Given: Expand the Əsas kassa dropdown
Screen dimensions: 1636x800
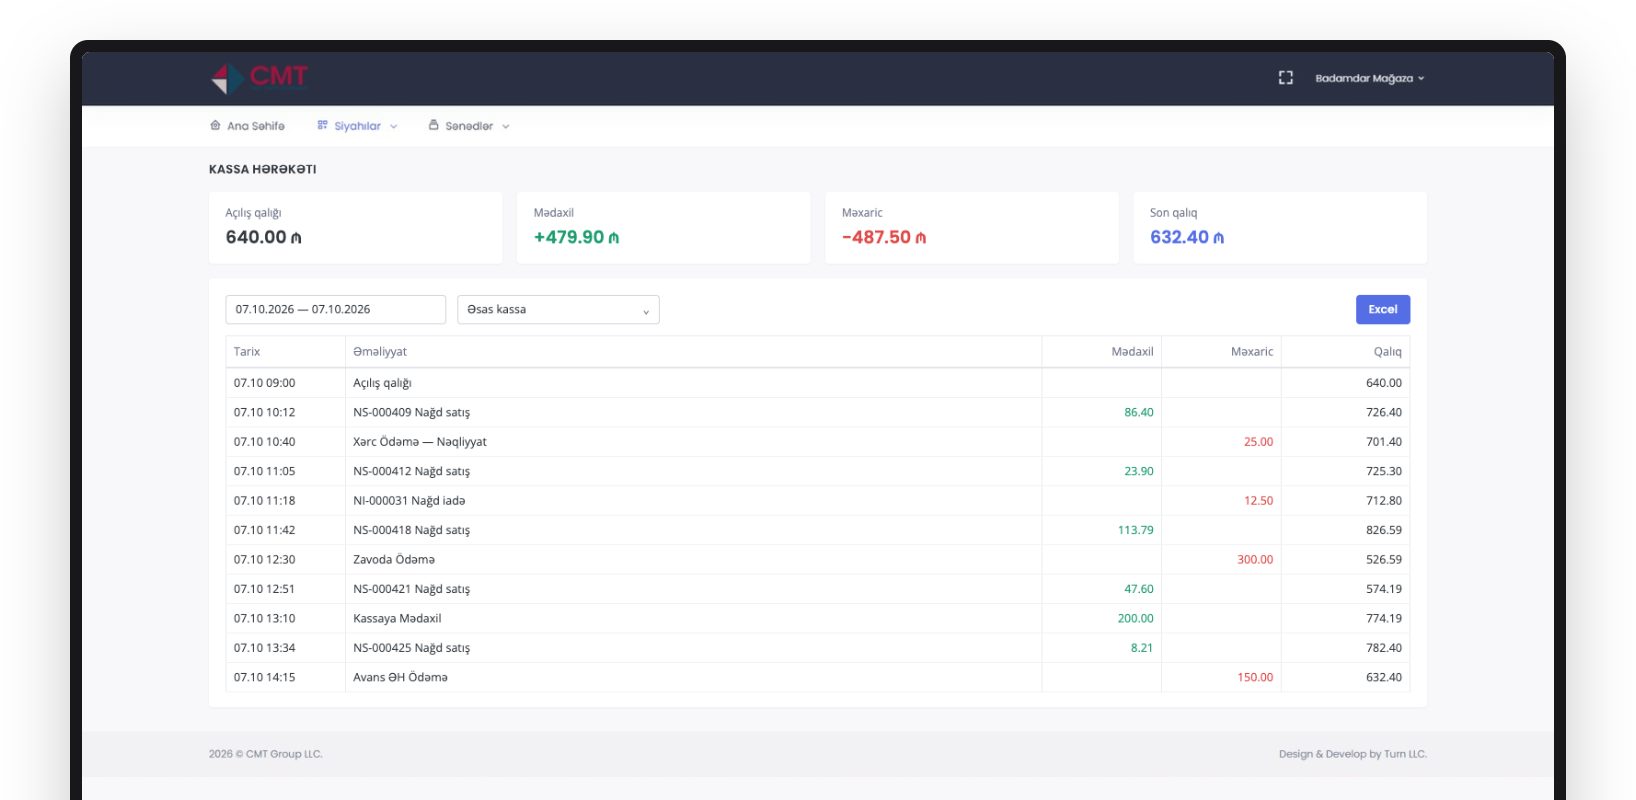Looking at the screenshot, I should [x=558, y=309].
